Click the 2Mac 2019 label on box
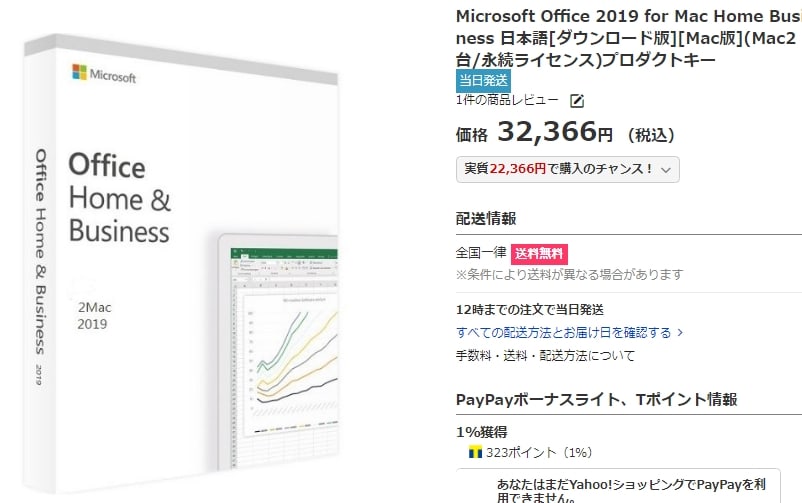The image size is (802, 503). click(93, 317)
